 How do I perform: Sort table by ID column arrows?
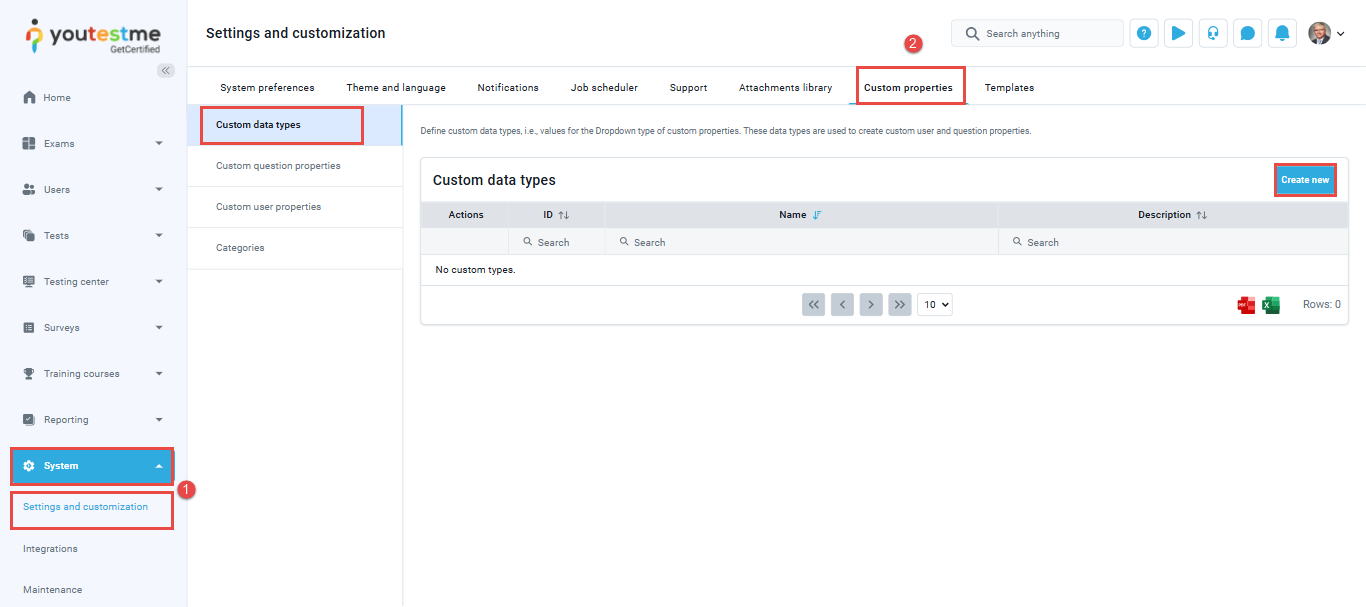coord(563,215)
